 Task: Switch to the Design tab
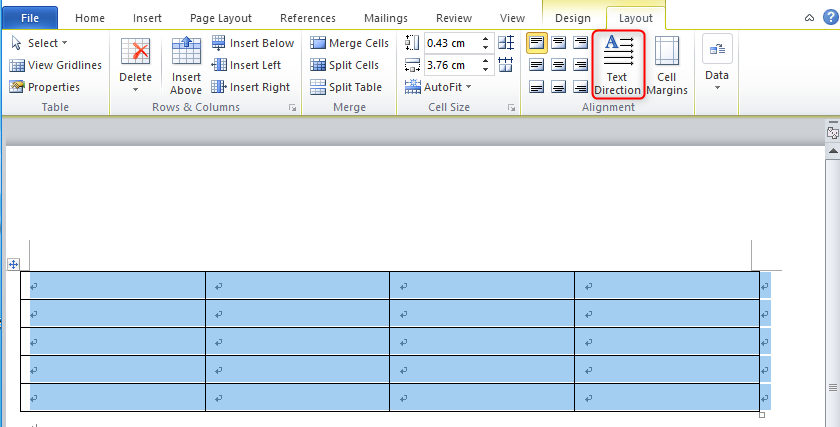coord(573,18)
